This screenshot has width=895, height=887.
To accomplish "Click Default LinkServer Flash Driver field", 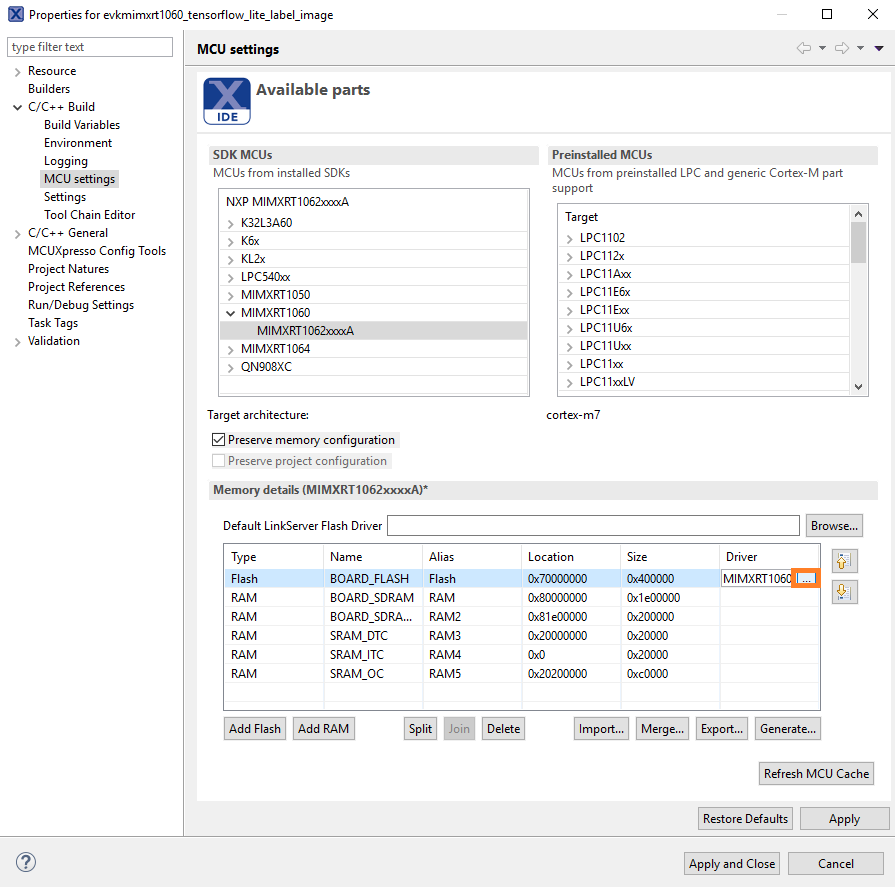I will tap(593, 526).
